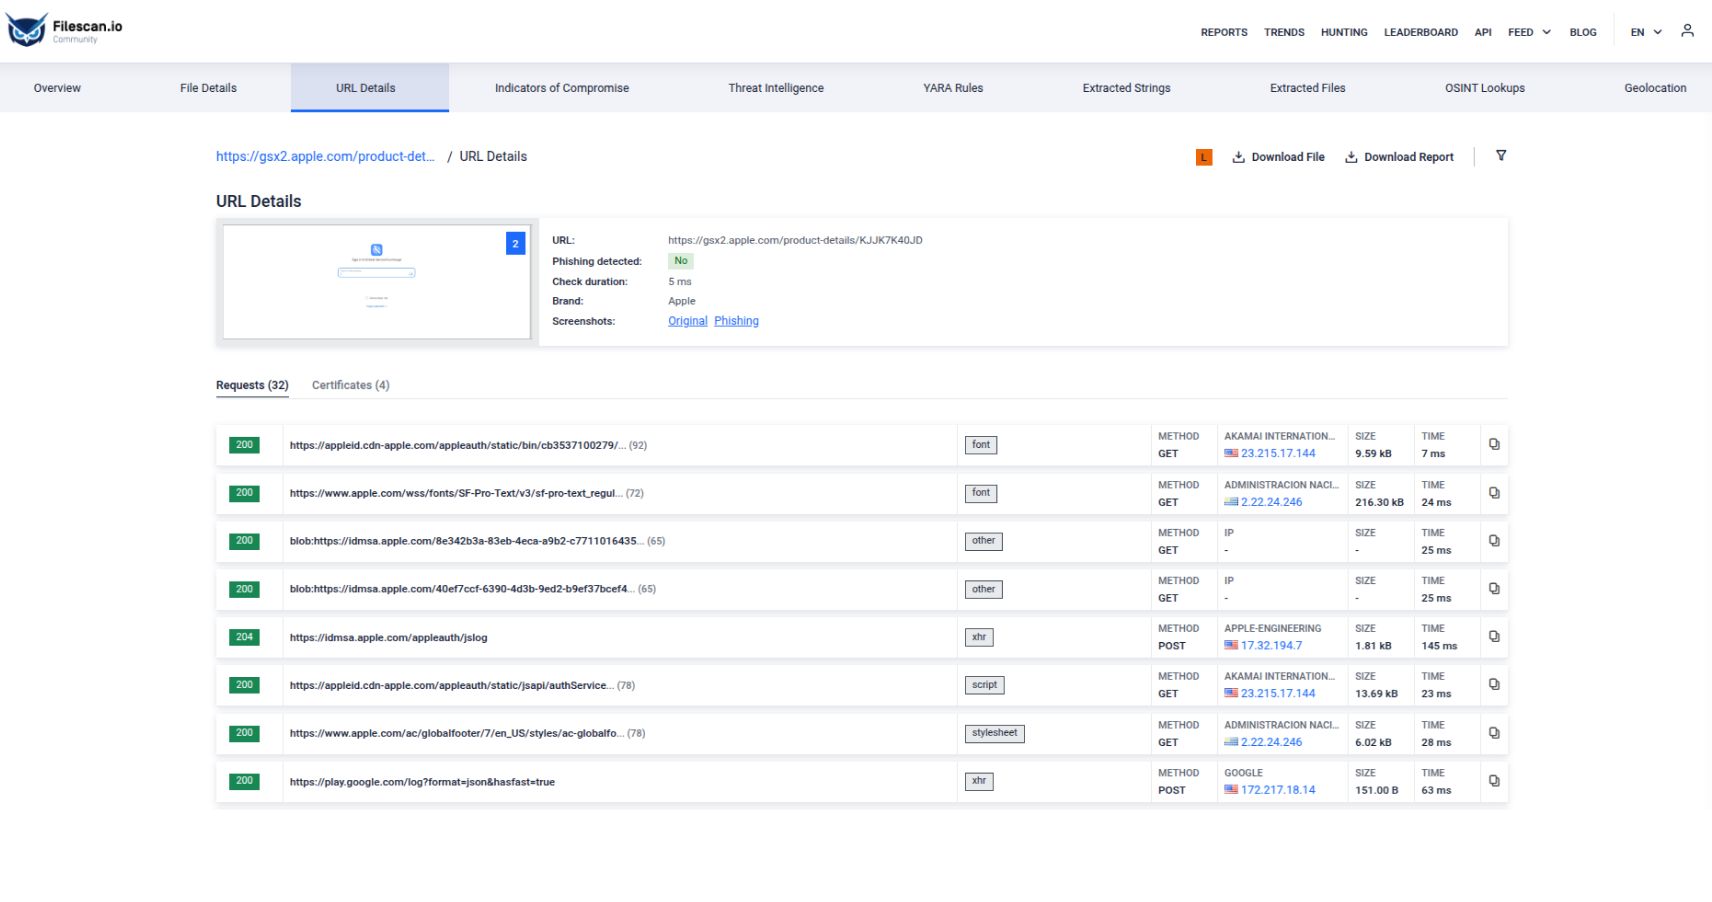Click the Download Report button
1712x902 pixels.
1399,157
